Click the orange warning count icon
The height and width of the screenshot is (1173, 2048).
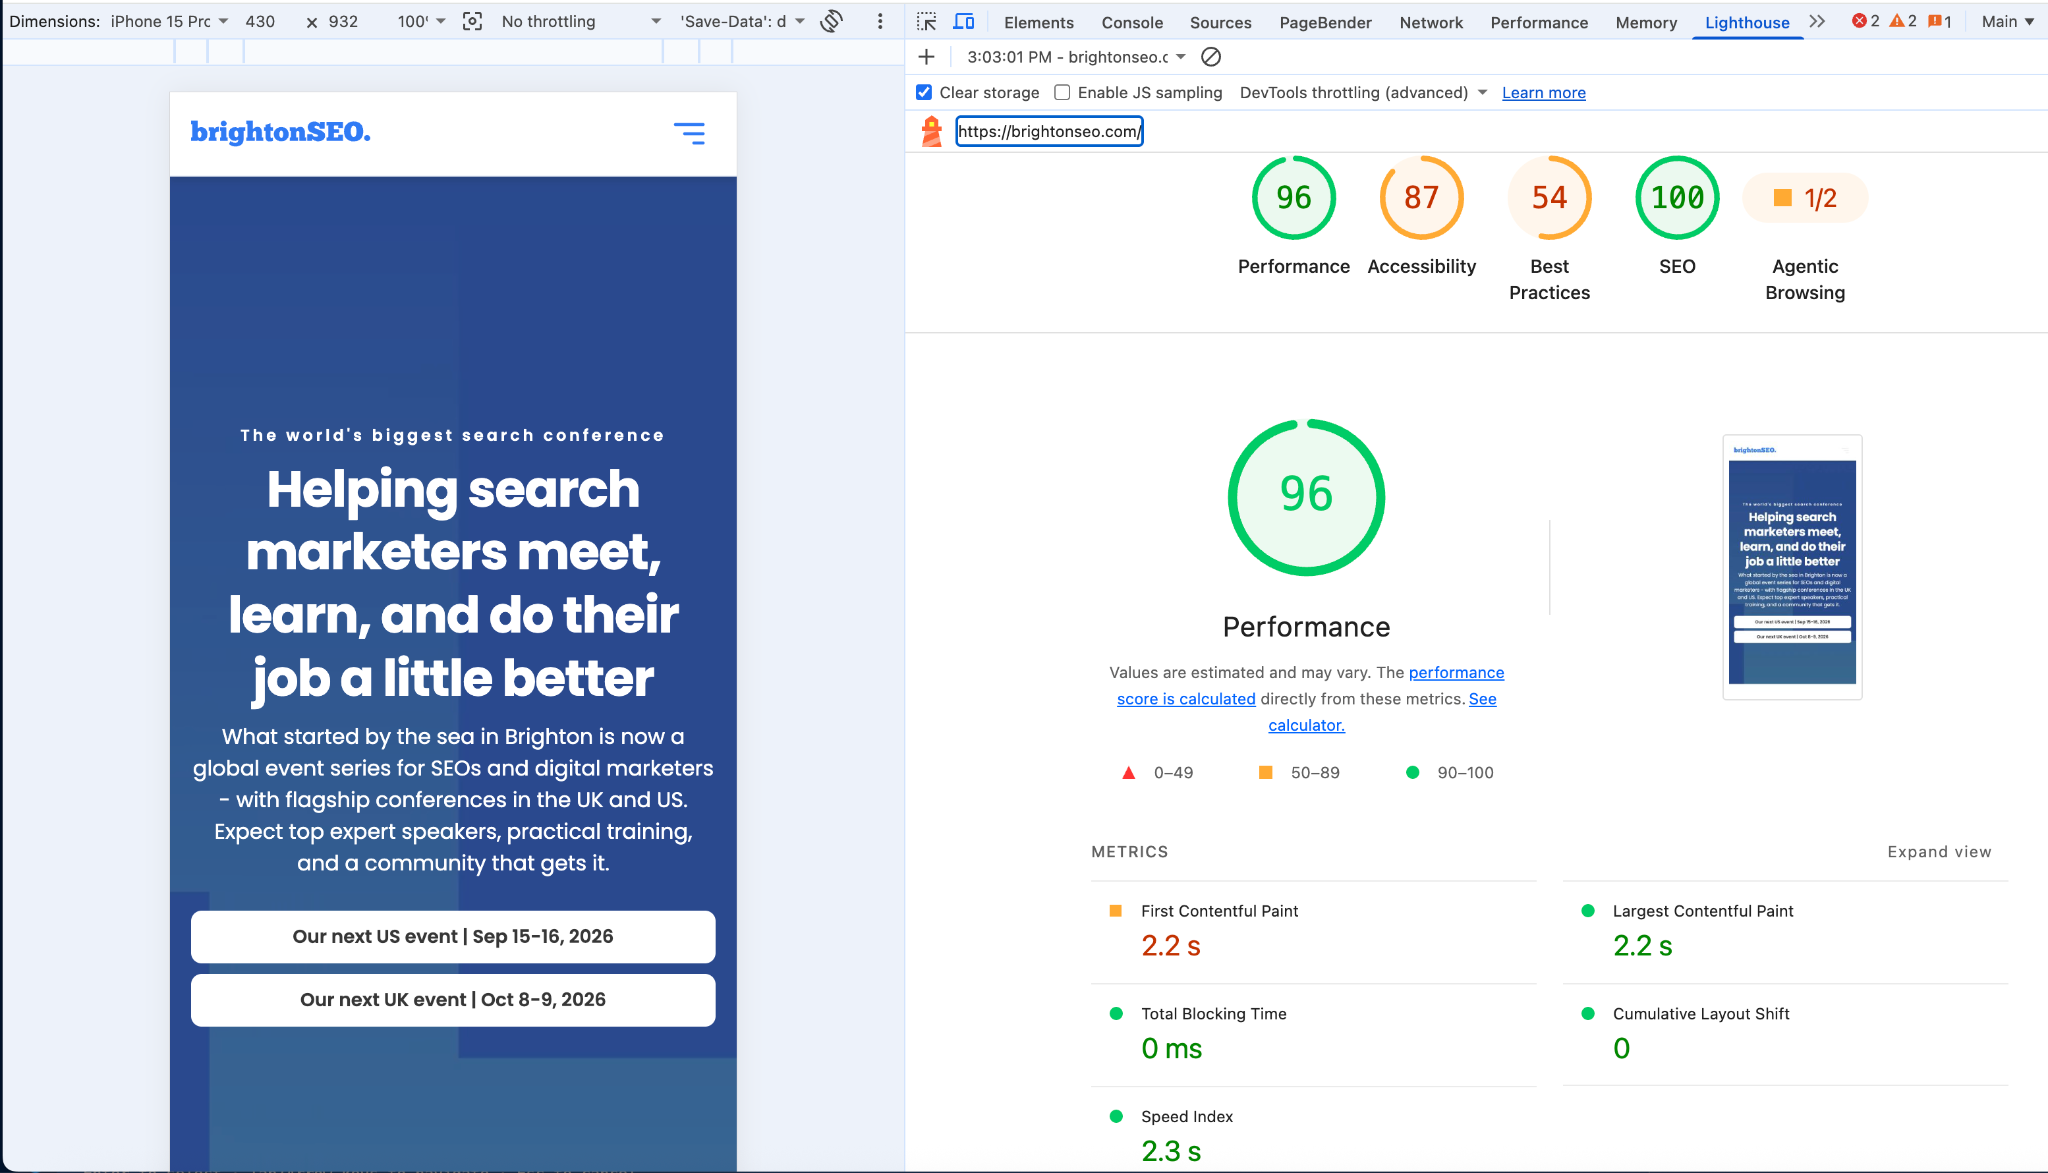(x=1896, y=21)
